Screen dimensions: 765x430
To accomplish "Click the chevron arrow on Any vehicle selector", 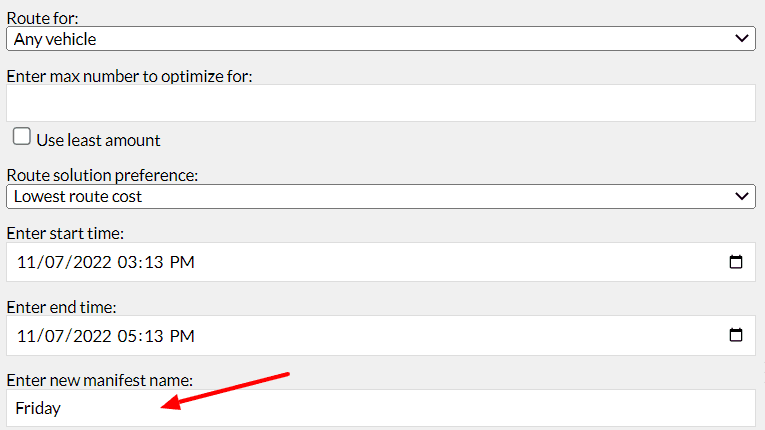I will click(x=742, y=39).
